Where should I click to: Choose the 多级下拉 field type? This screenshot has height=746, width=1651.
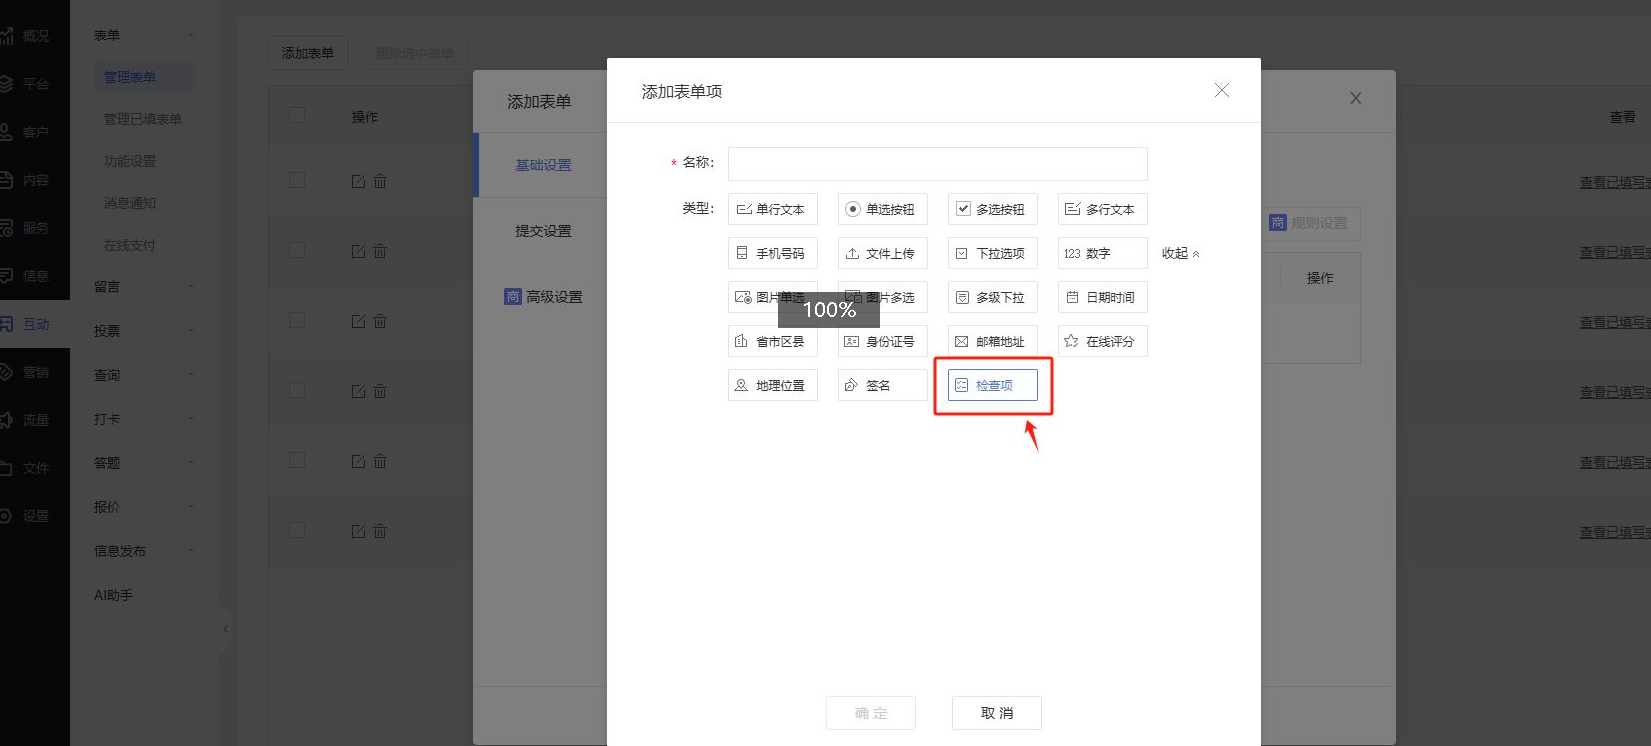(x=992, y=297)
